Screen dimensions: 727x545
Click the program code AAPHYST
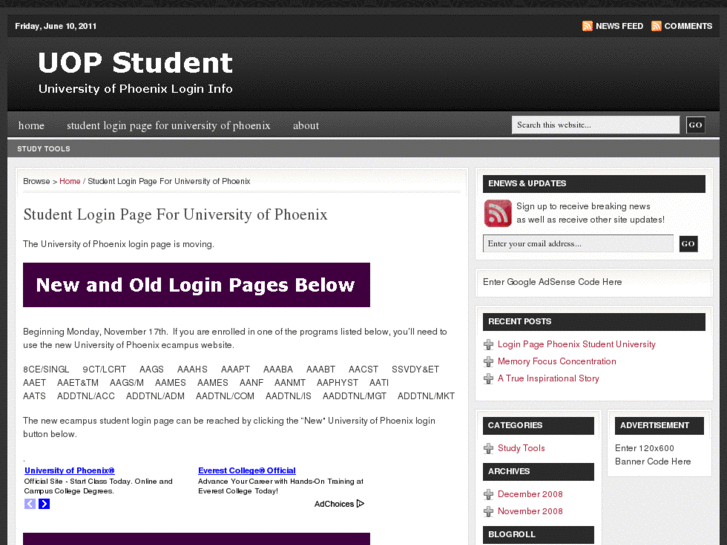click(x=338, y=383)
